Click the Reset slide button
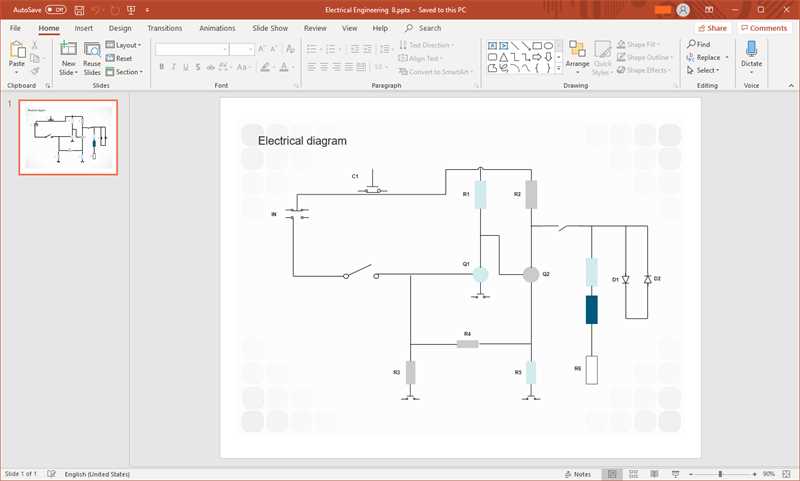 pos(119,58)
